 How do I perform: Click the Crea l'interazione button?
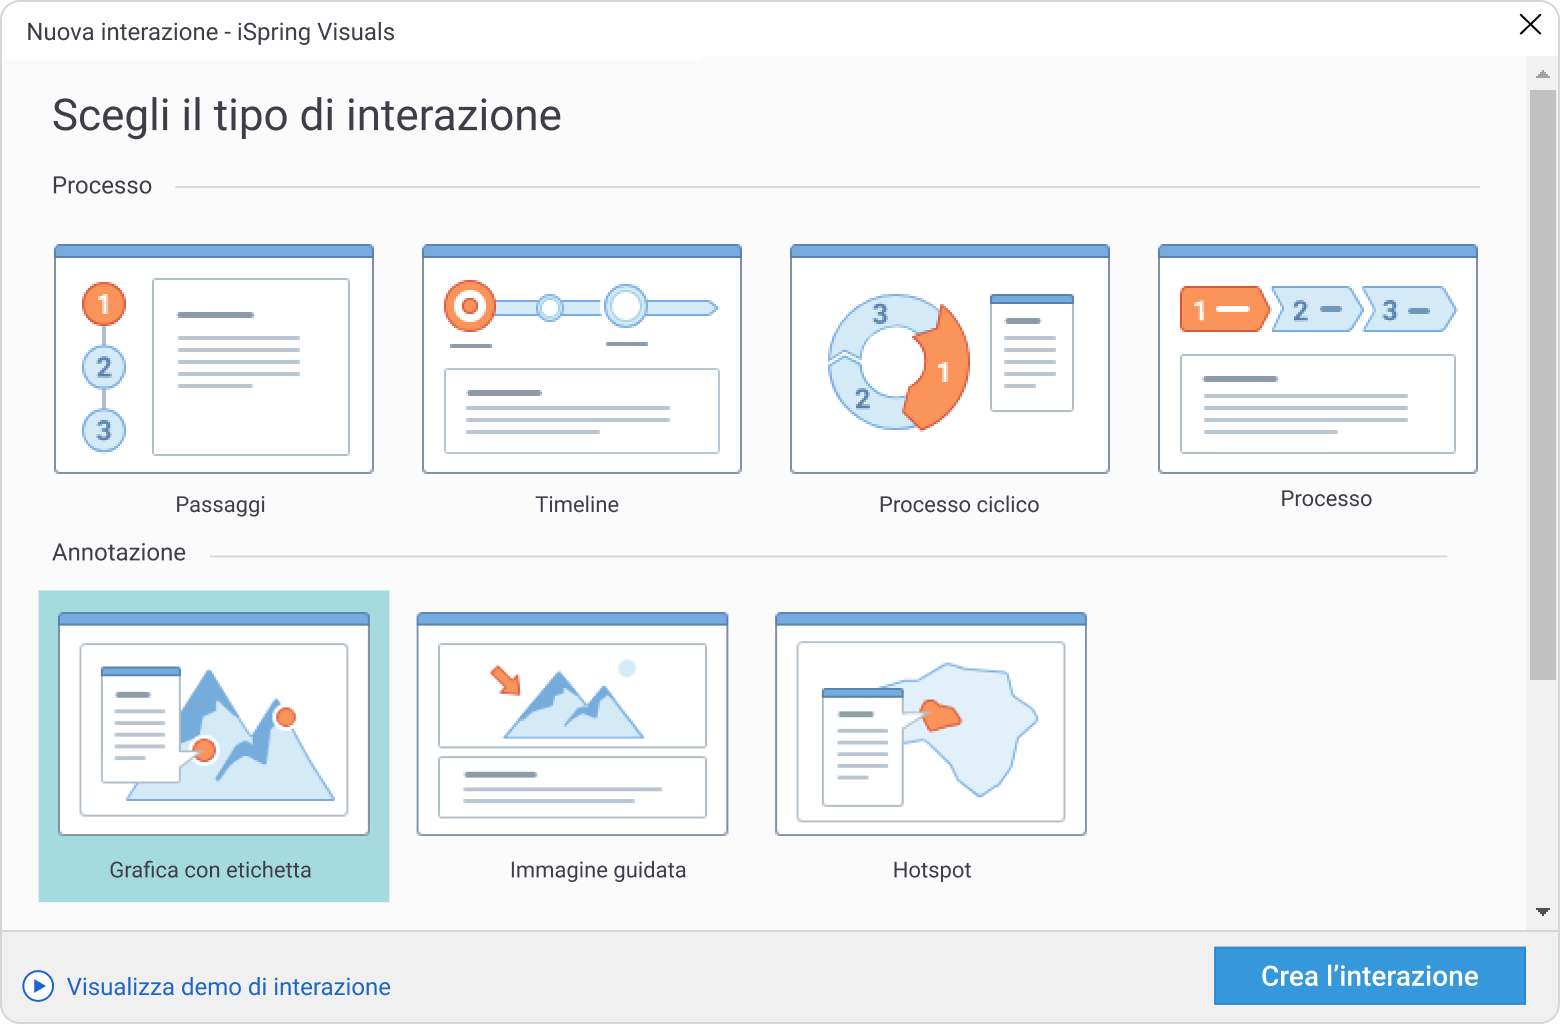pyautogui.click(x=1370, y=976)
